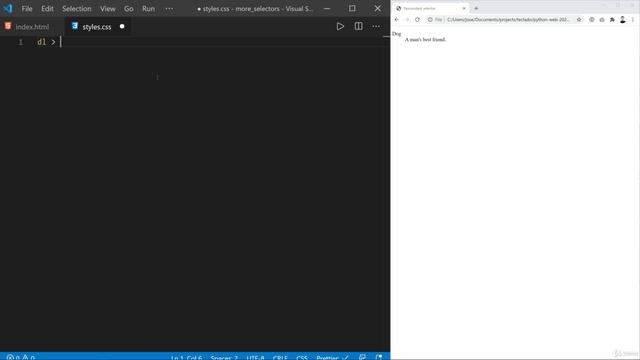Click the Prettier status bar item
The width and height of the screenshot is (640, 360).
[332, 357]
